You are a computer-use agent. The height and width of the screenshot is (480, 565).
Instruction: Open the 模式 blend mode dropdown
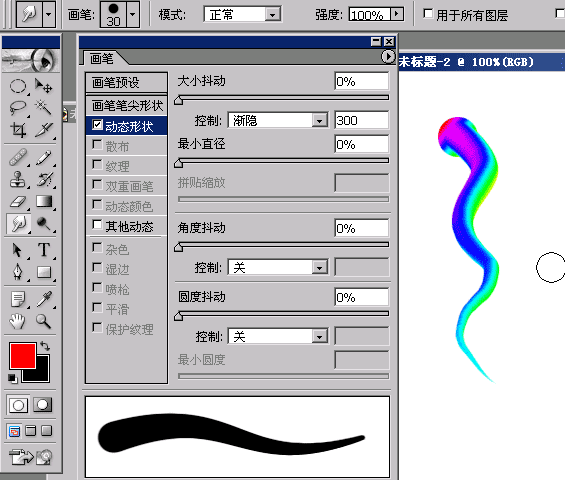243,15
